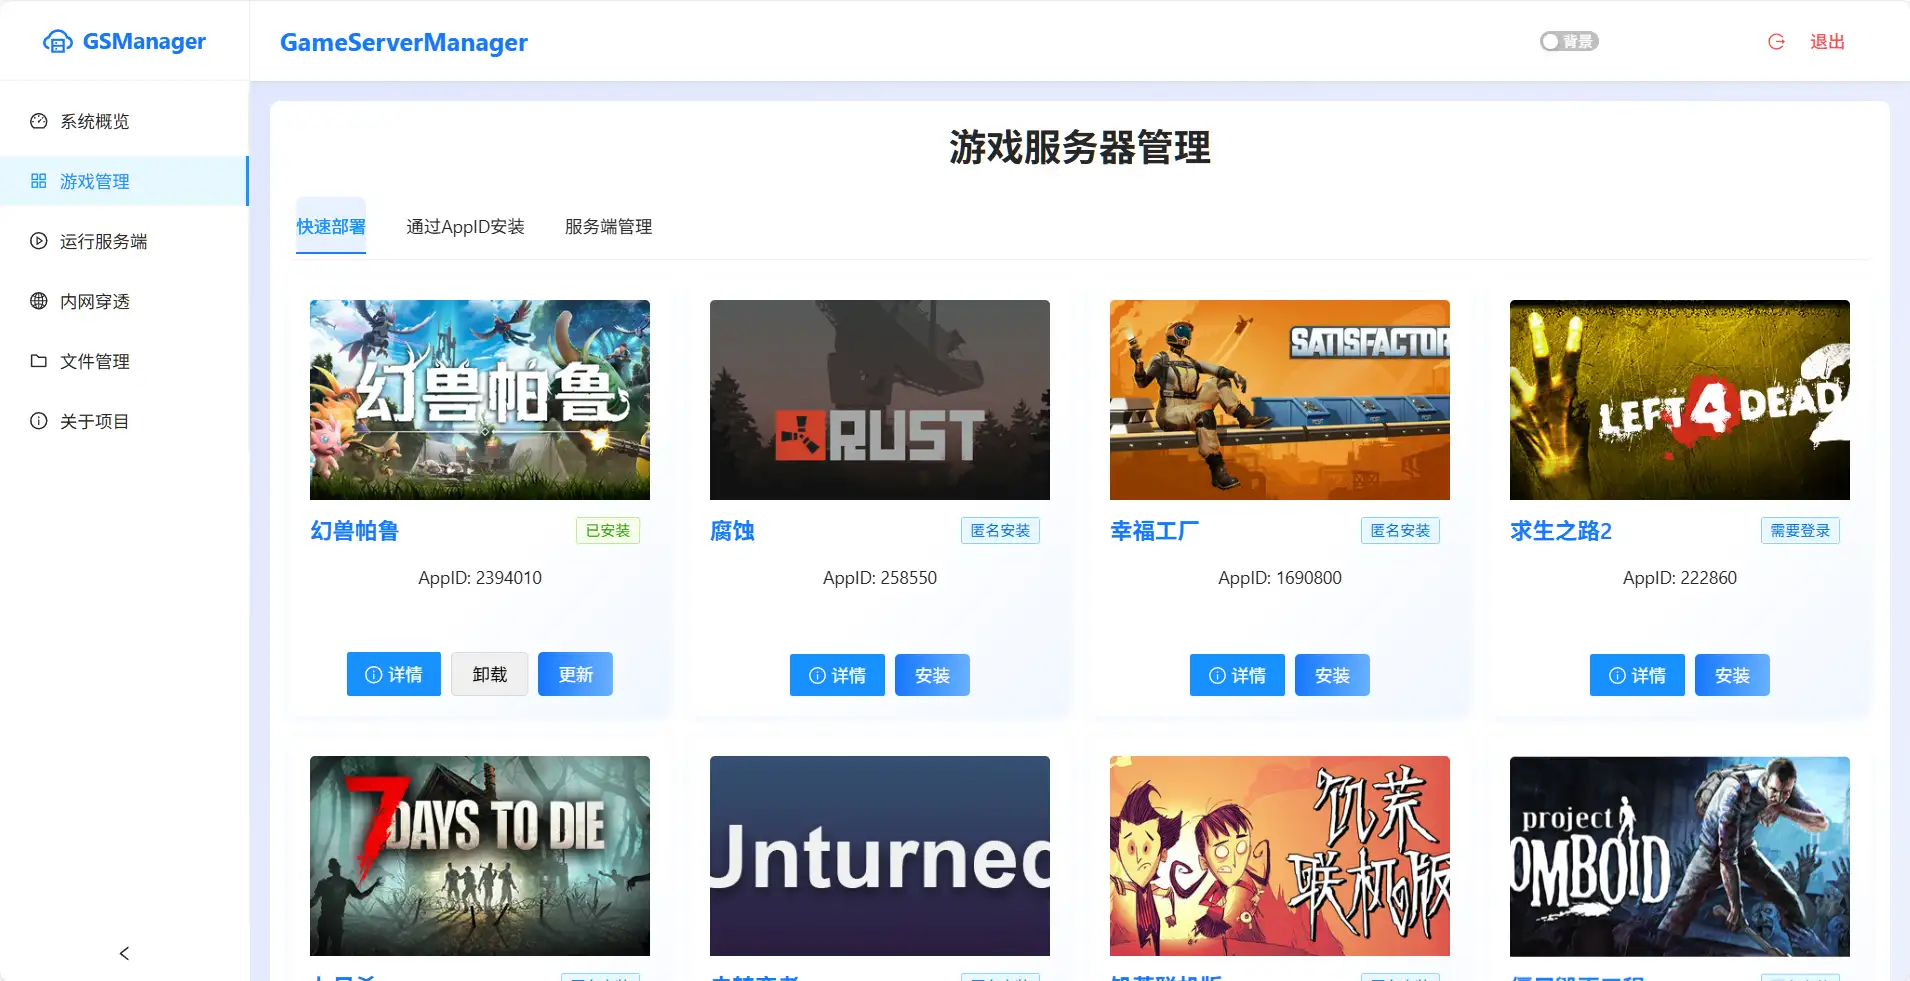This screenshot has height=981, width=1910.
Task: Click 卸载 to uninstall 幻兽帕鲁
Action: click(x=488, y=674)
